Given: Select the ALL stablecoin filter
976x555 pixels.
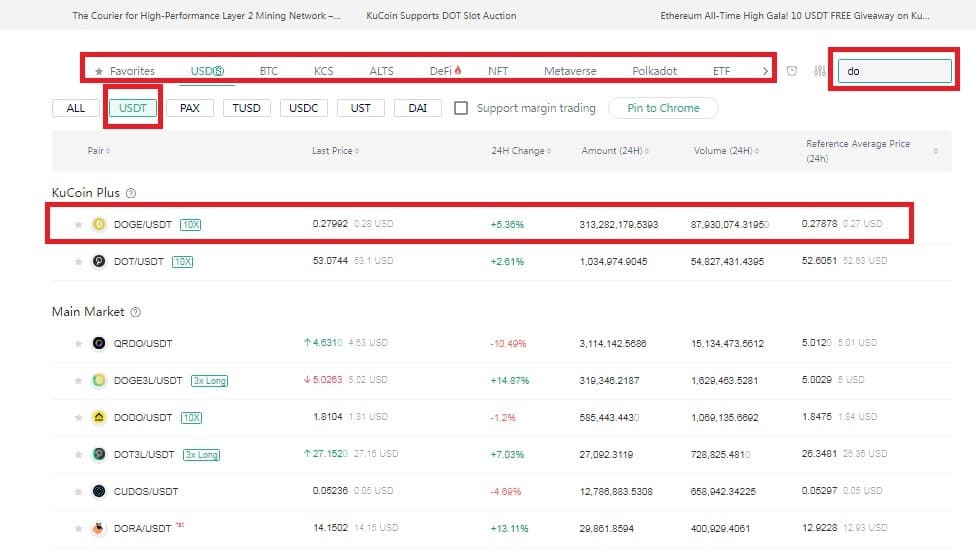Looking at the screenshot, I should (76, 108).
